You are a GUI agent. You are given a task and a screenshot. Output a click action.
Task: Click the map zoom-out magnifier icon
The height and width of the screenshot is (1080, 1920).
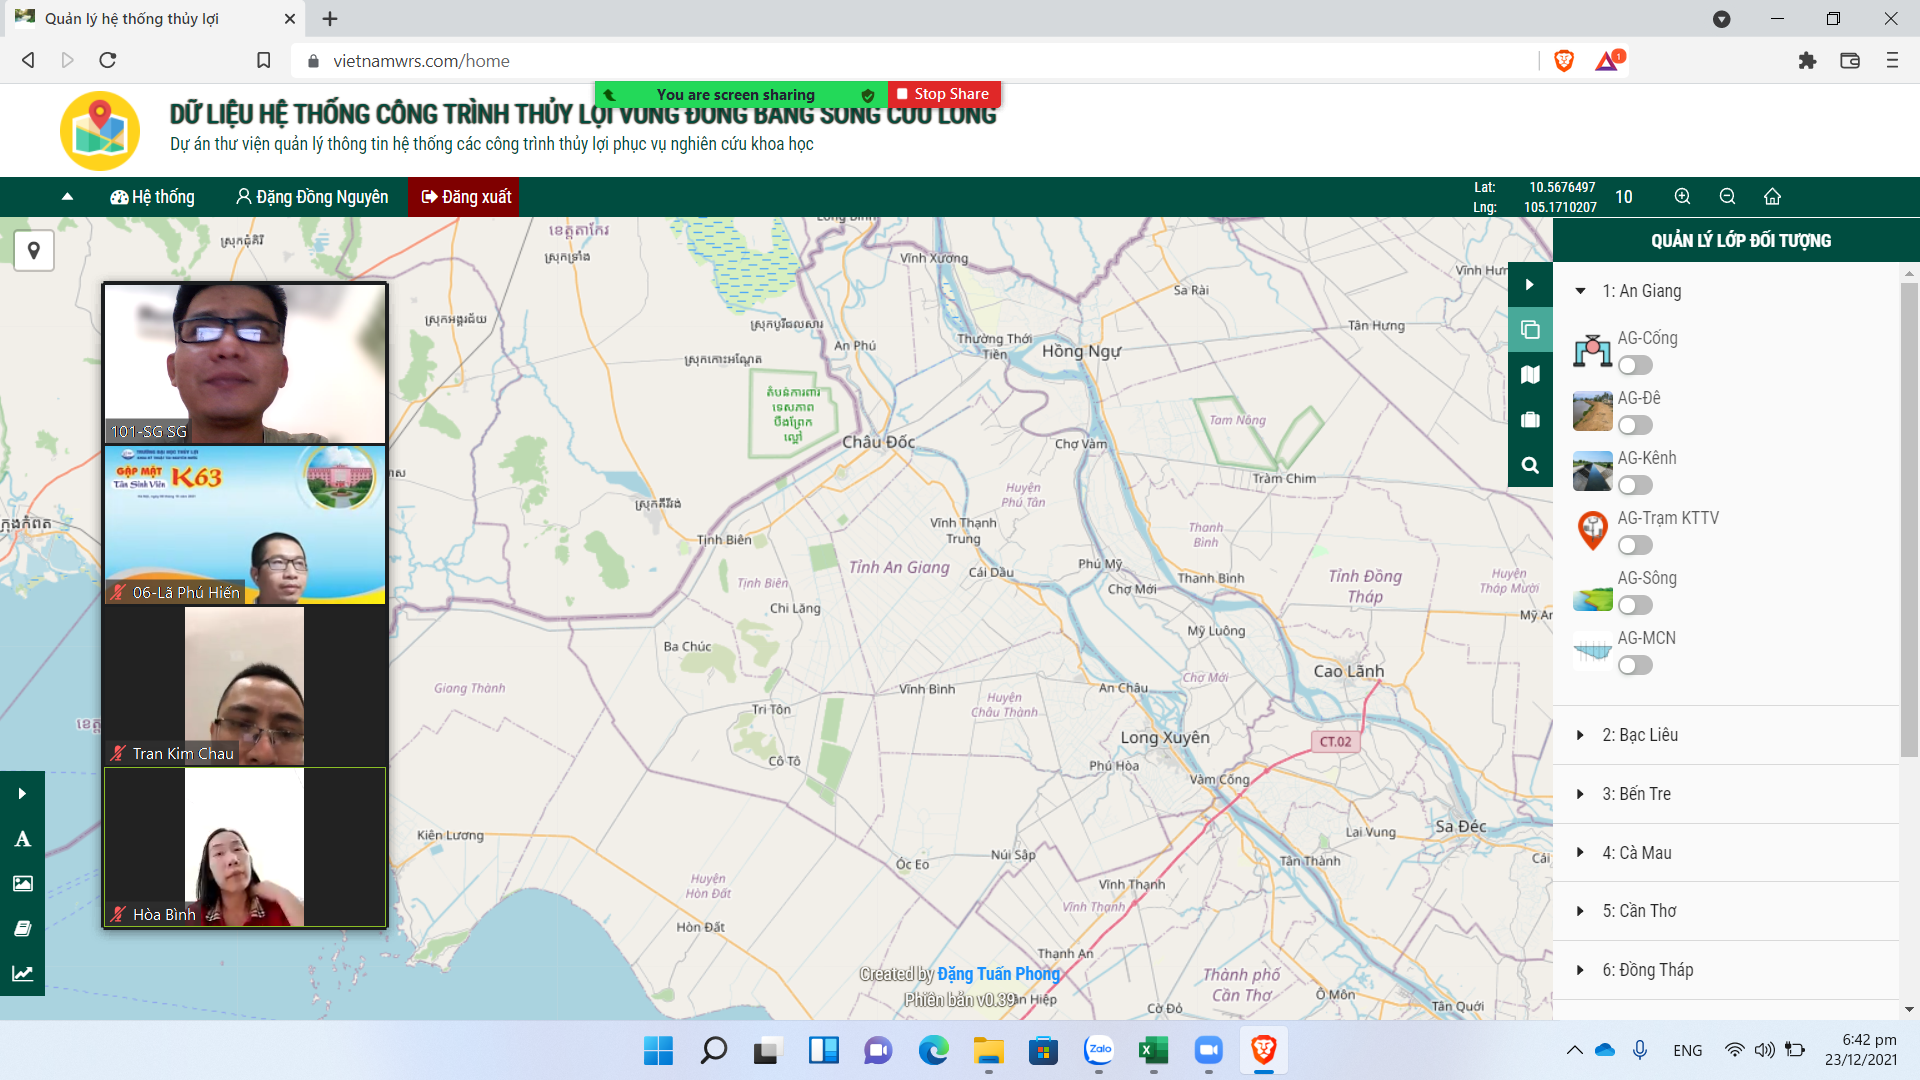click(x=1727, y=196)
